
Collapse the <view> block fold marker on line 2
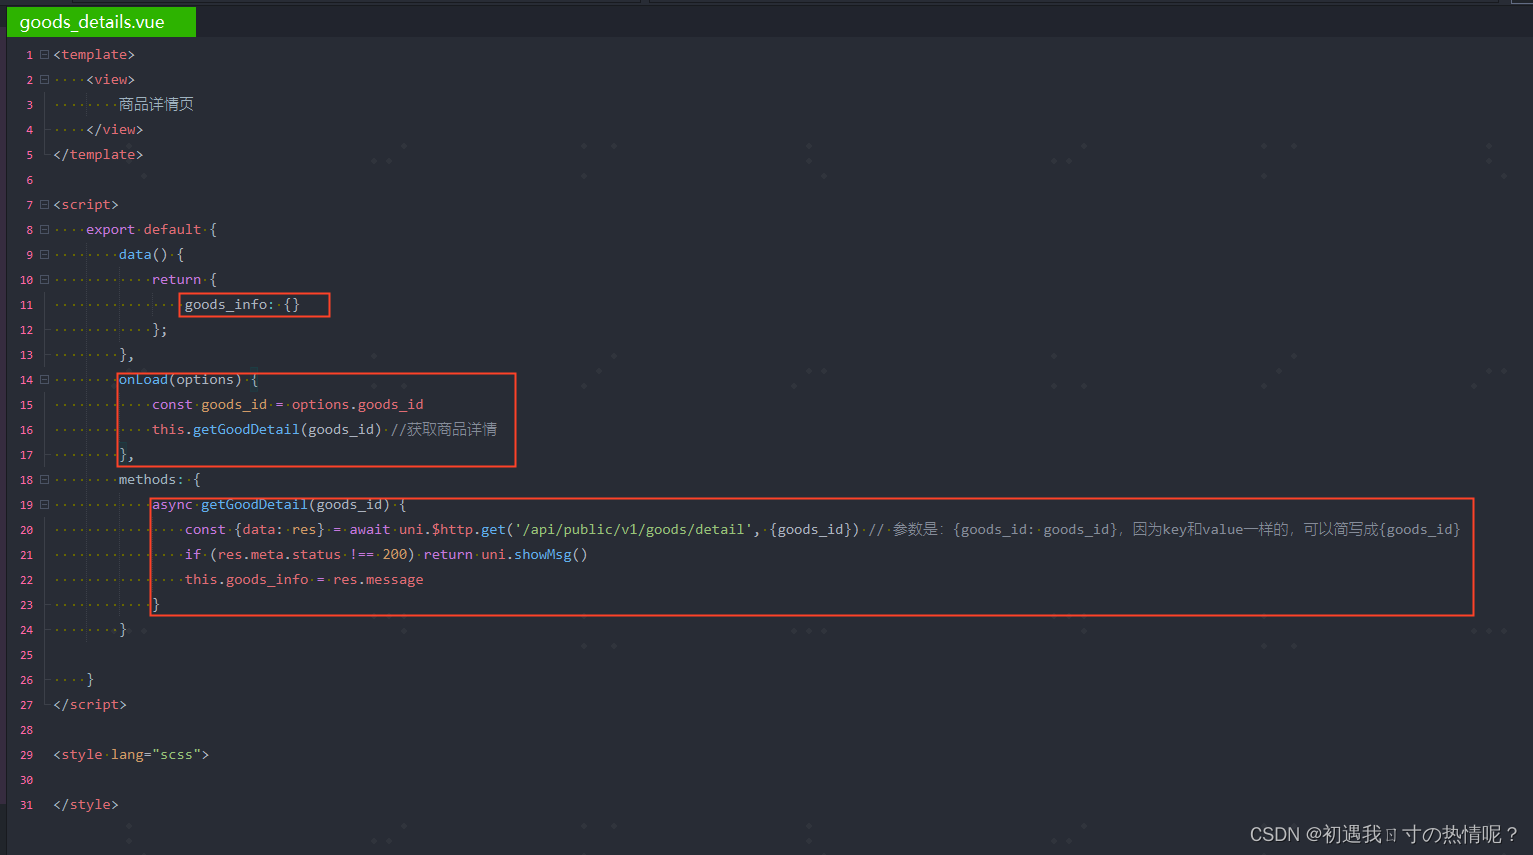(44, 80)
